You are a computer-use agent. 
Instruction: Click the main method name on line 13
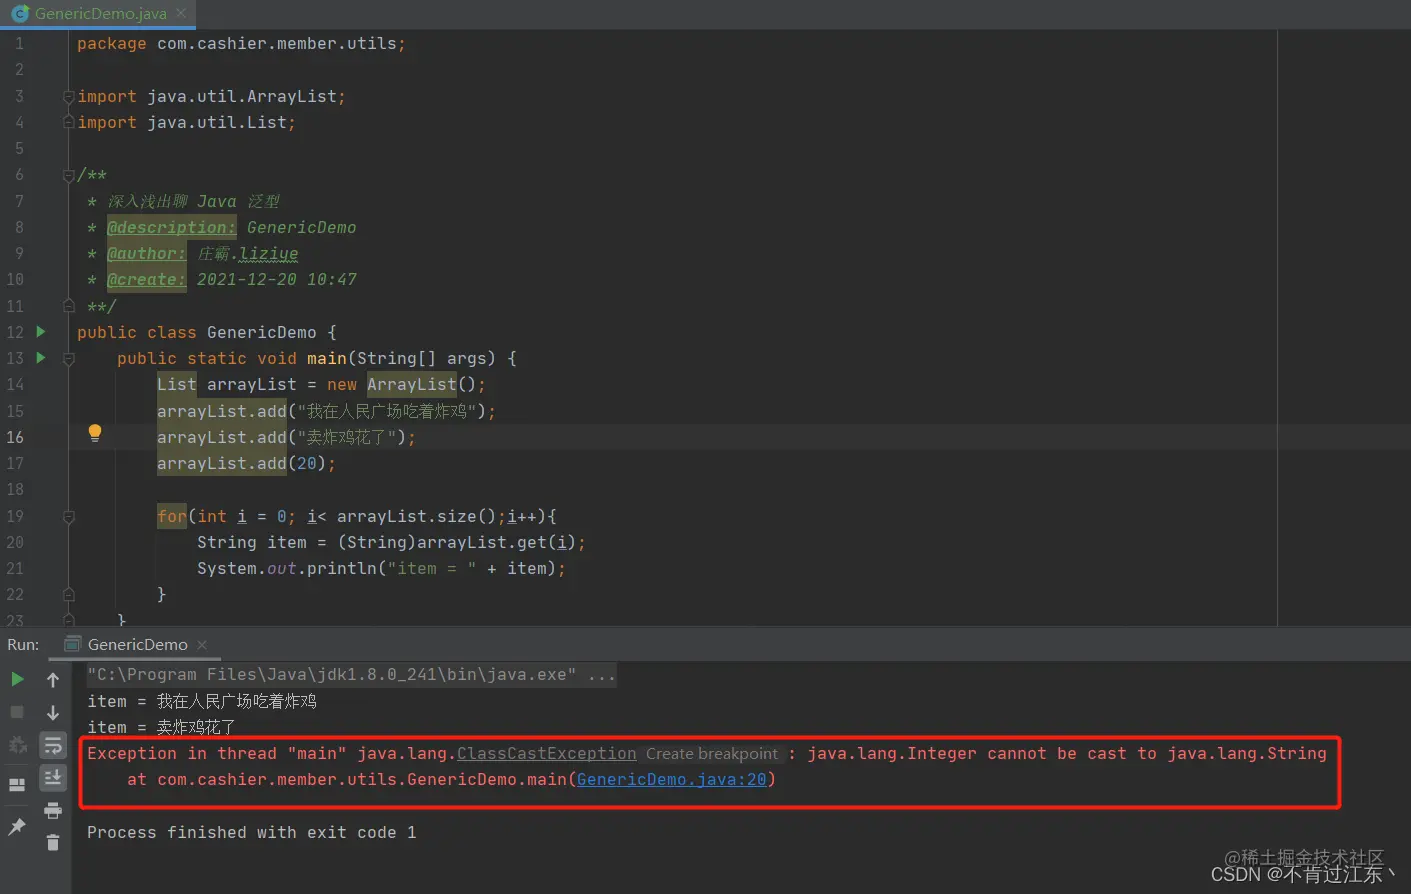click(326, 358)
